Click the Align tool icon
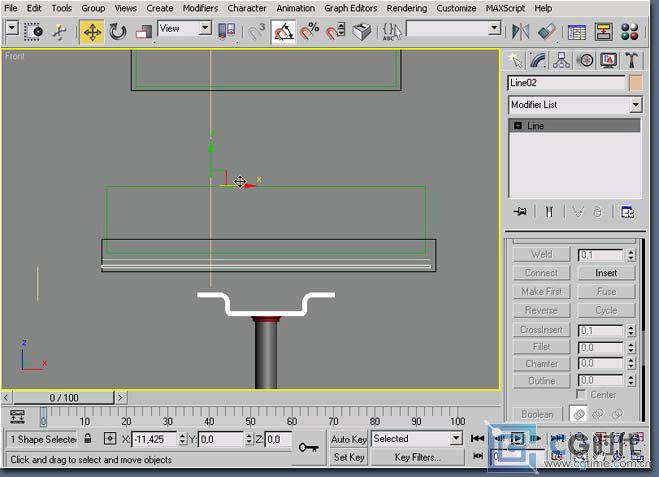The image size is (659, 477). click(547, 32)
